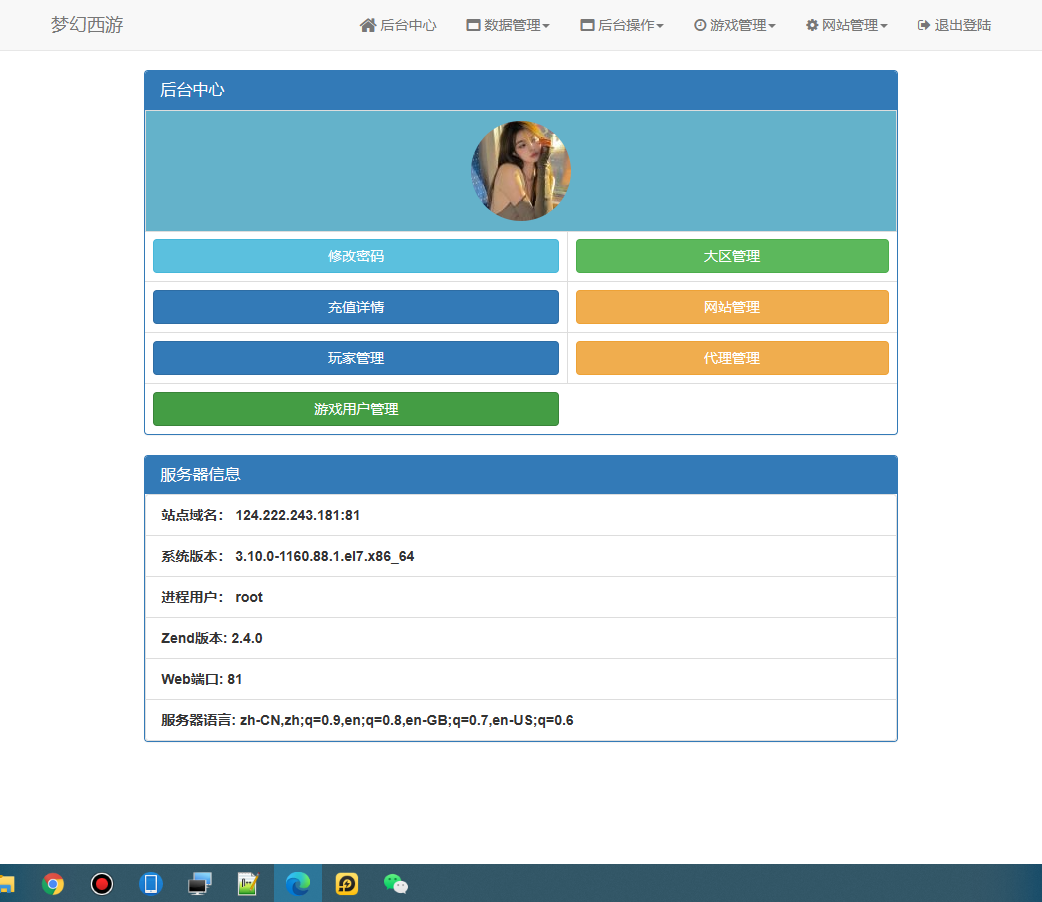This screenshot has height=902, width=1042.
Task: Open the 网站管理 navbar dropdown
Action: (847, 25)
